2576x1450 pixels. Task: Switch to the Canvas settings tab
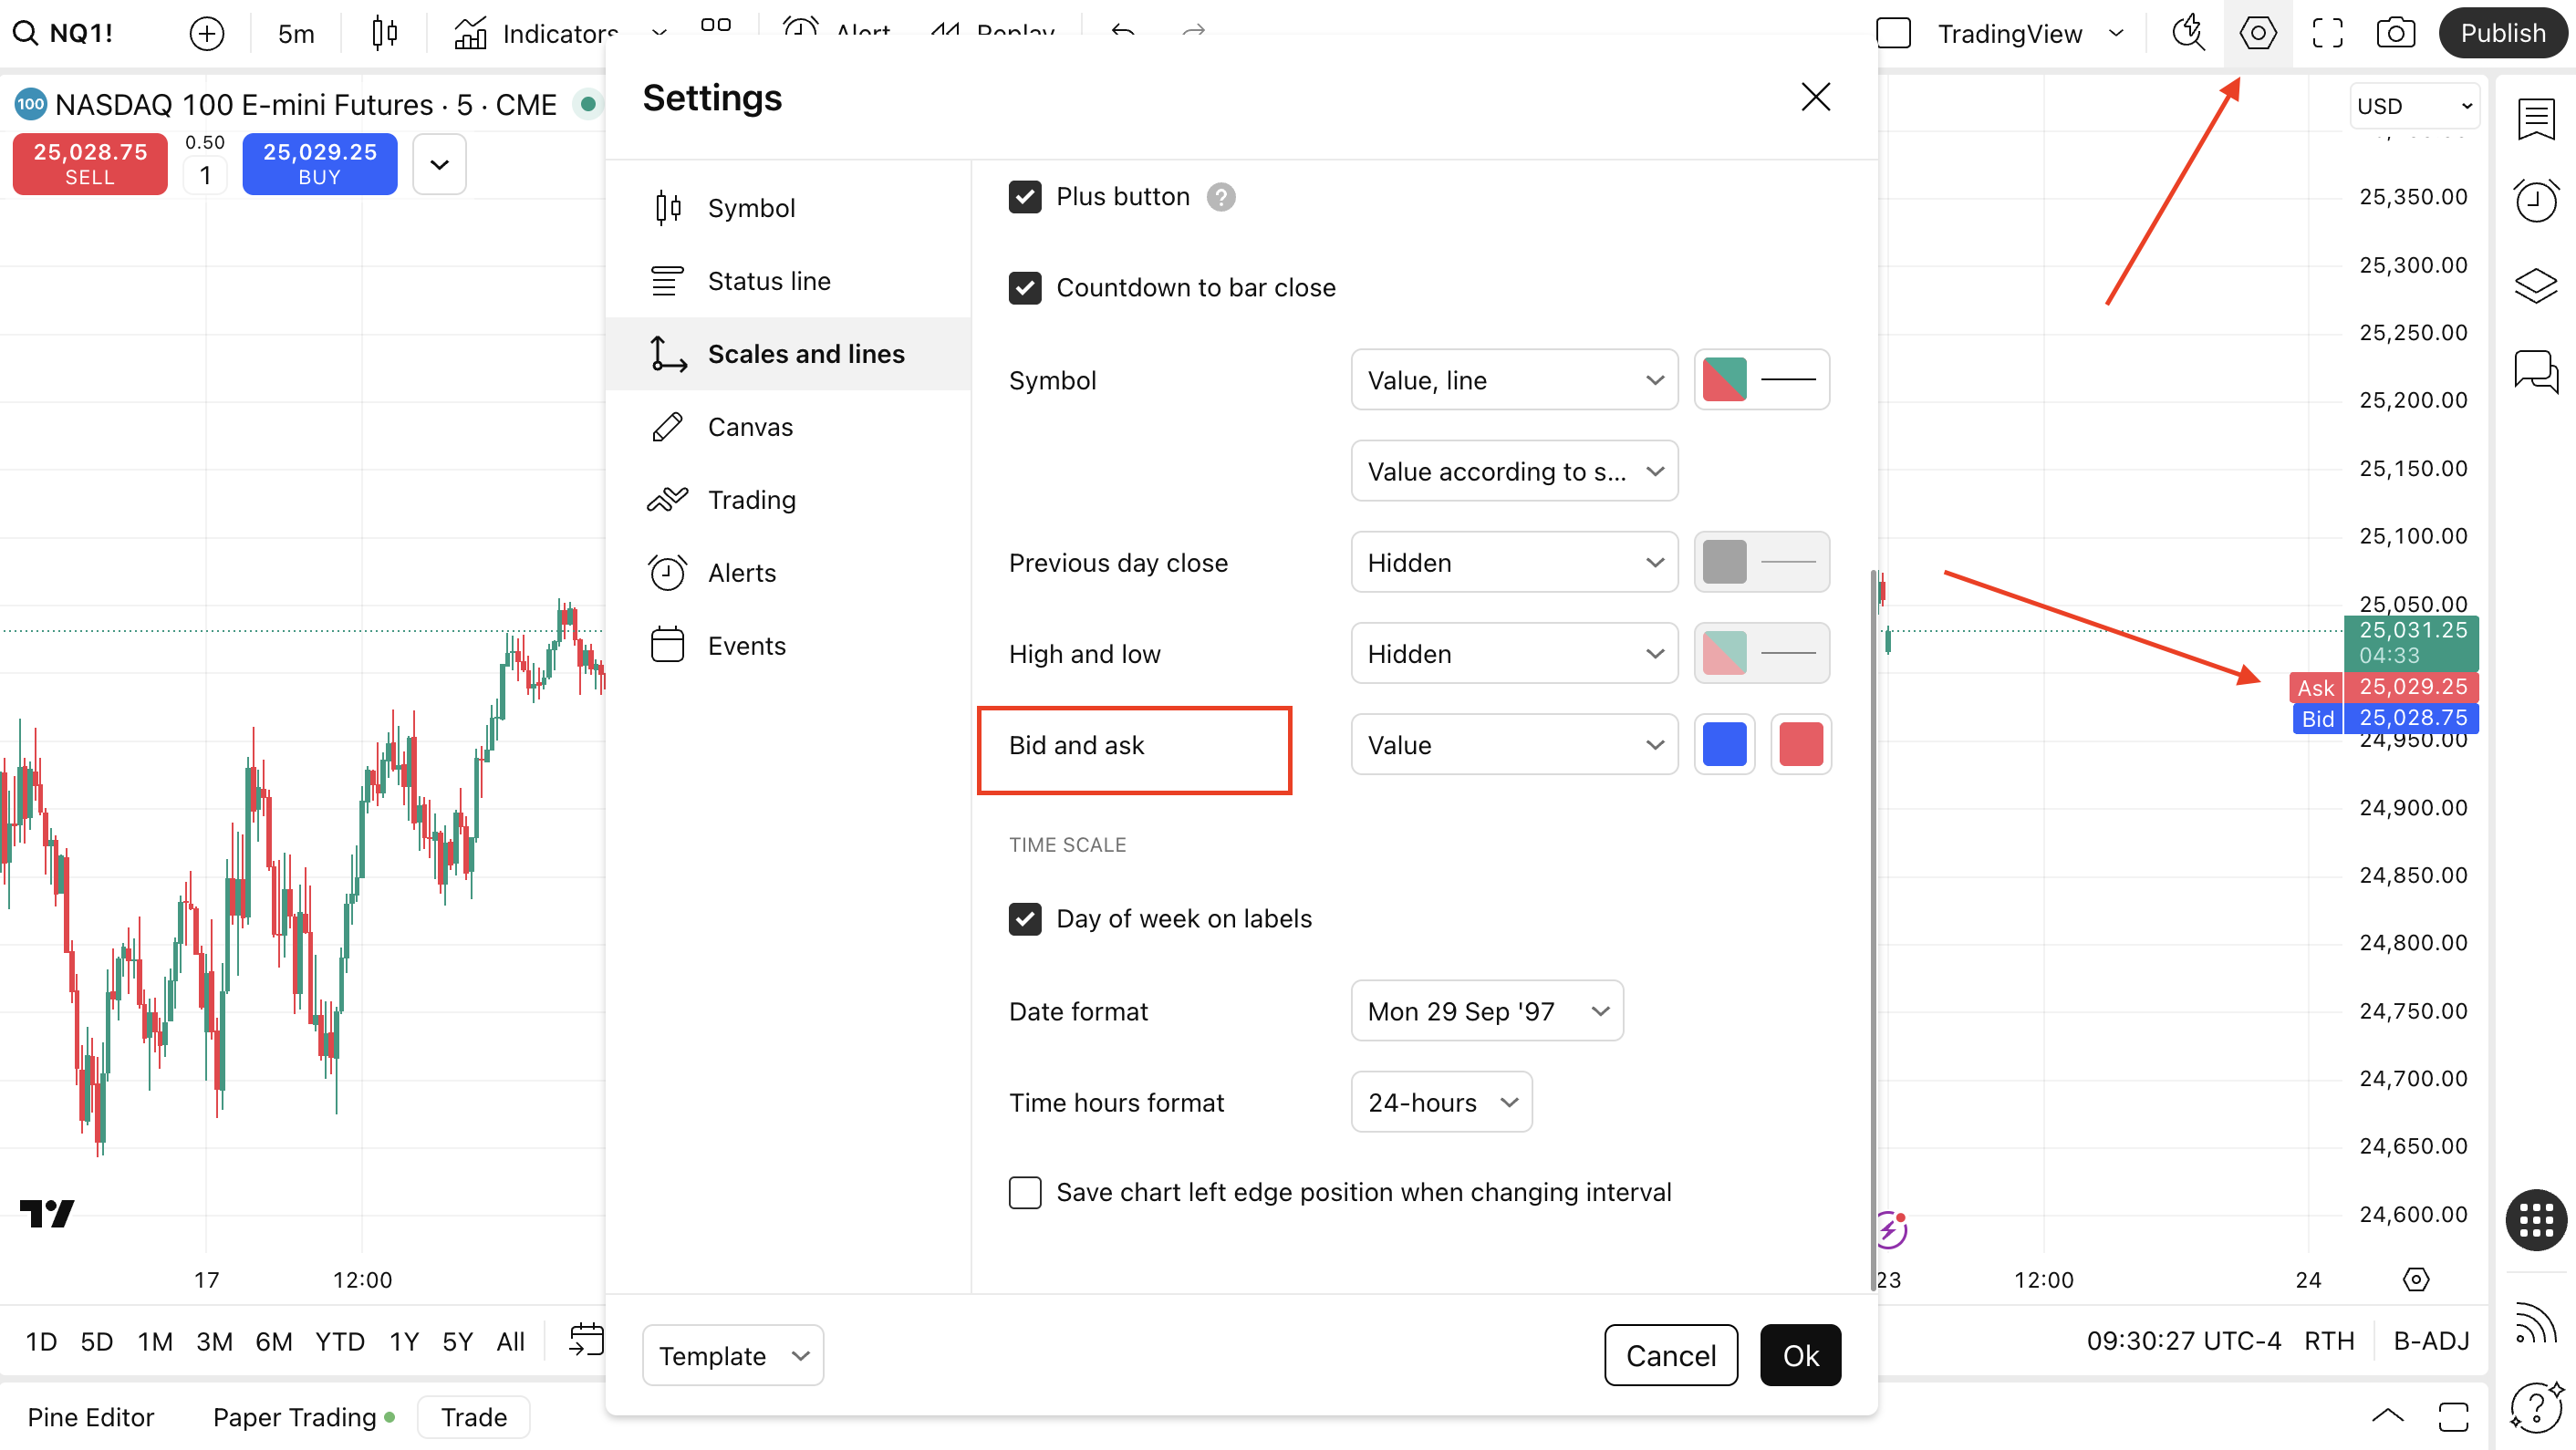point(750,427)
